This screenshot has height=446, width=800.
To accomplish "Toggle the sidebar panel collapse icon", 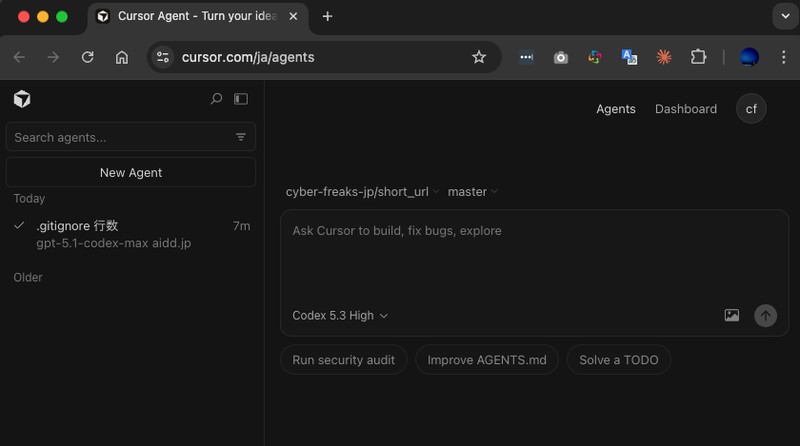I will coord(241,98).
